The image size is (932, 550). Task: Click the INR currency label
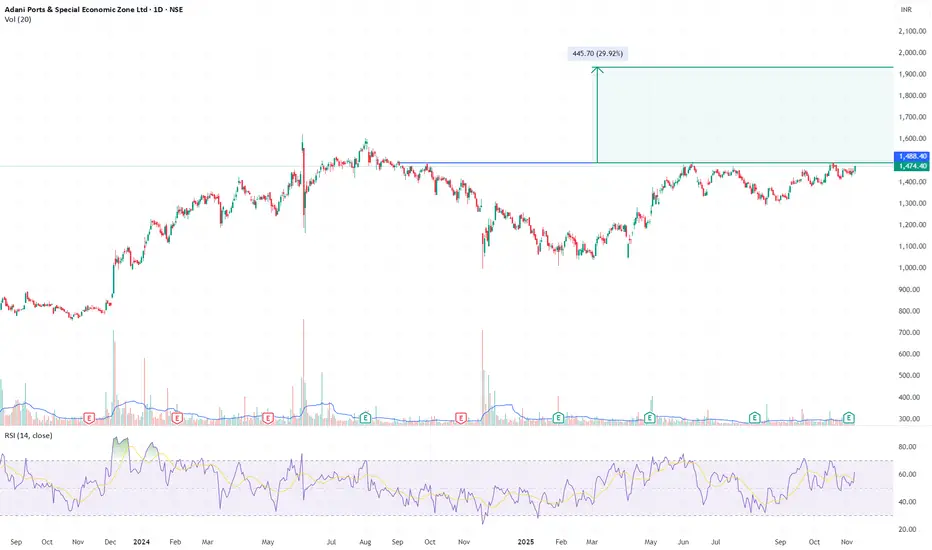906,10
